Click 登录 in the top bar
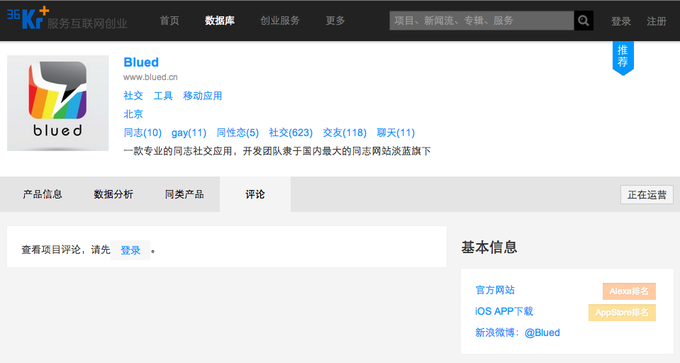Screen dimensions: 680x363 point(621,21)
